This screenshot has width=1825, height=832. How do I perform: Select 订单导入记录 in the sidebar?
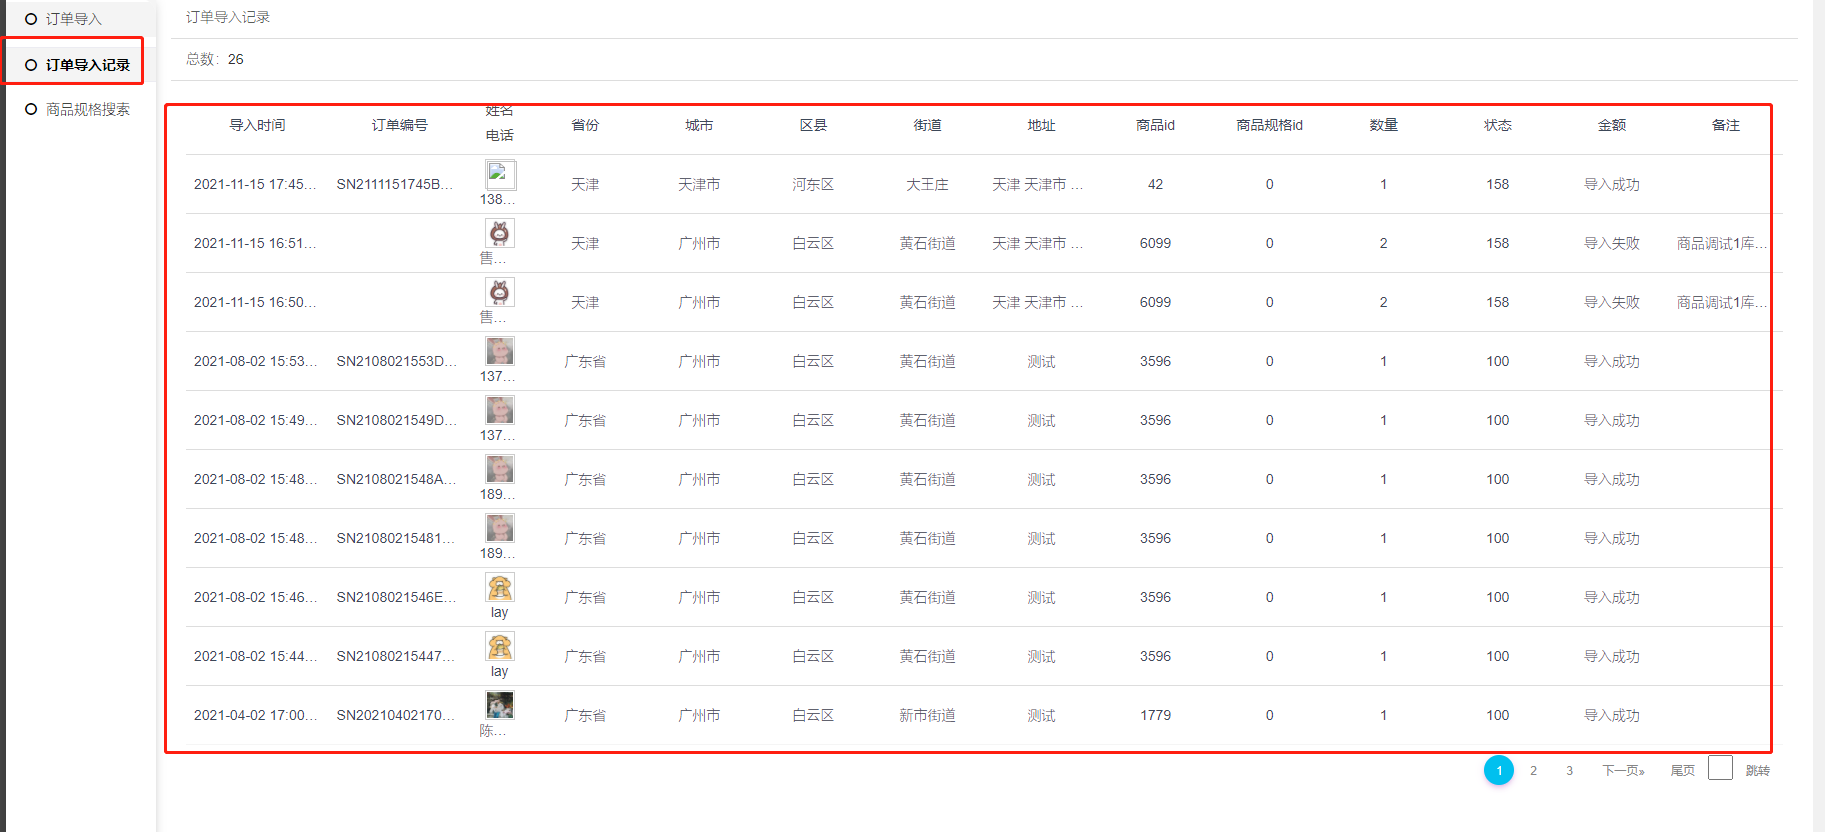pos(87,65)
